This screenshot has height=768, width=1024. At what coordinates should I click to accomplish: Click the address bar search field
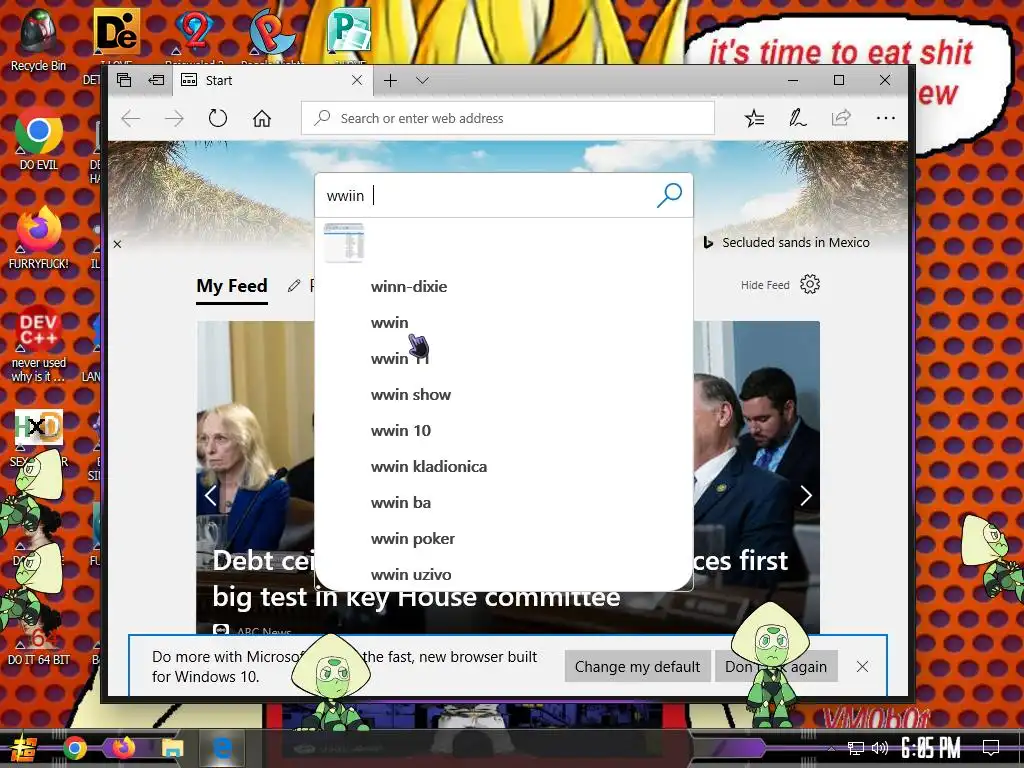pyautogui.click(x=507, y=118)
